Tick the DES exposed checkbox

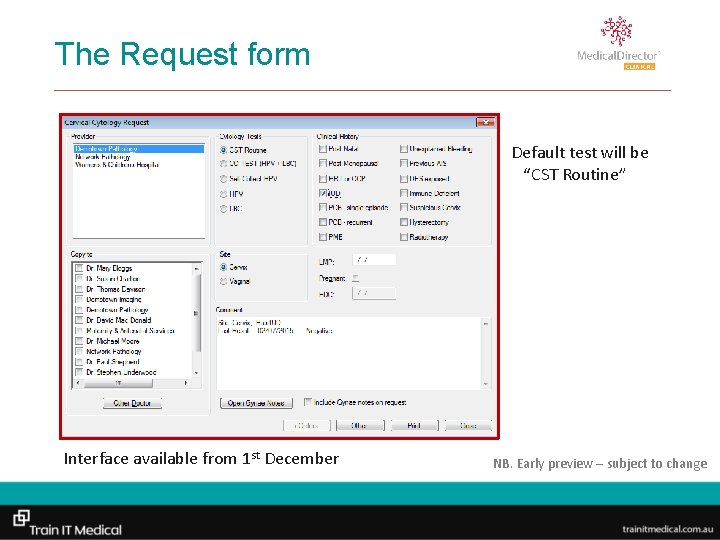404,179
